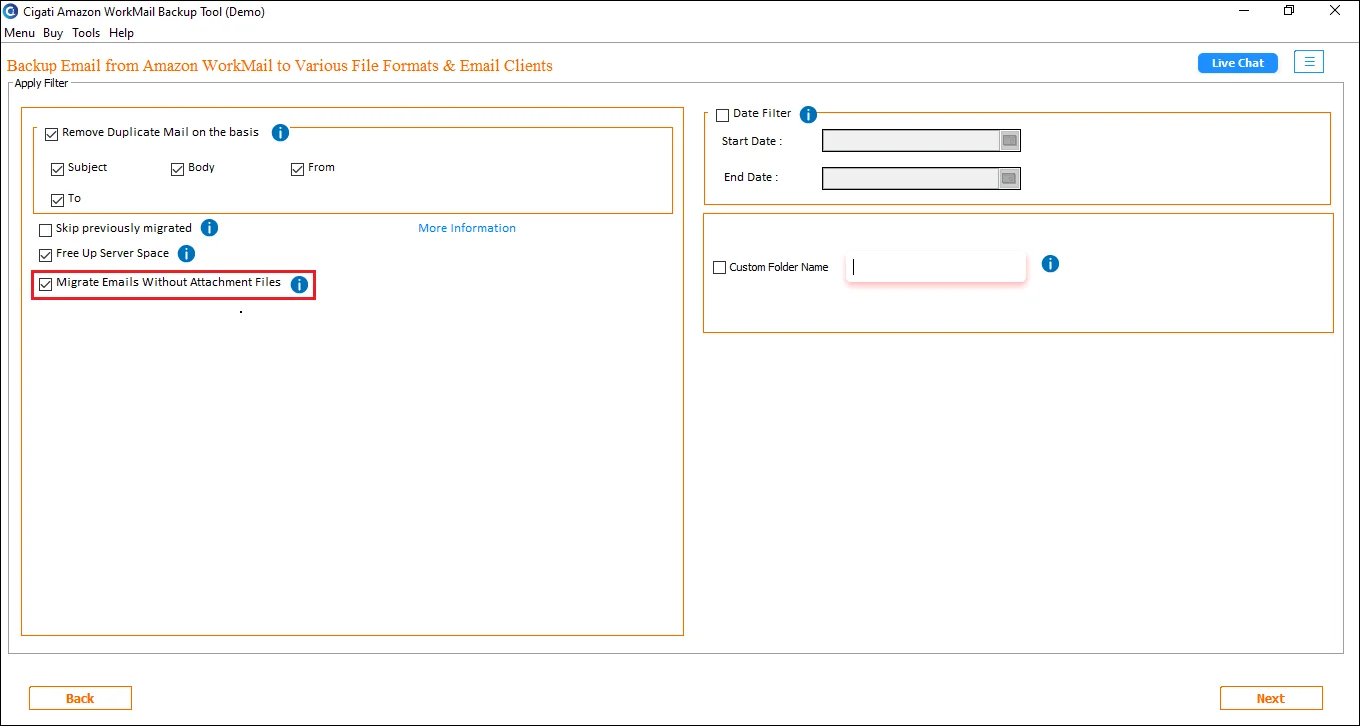Enable Custom Folder Name checkbox

(720, 268)
